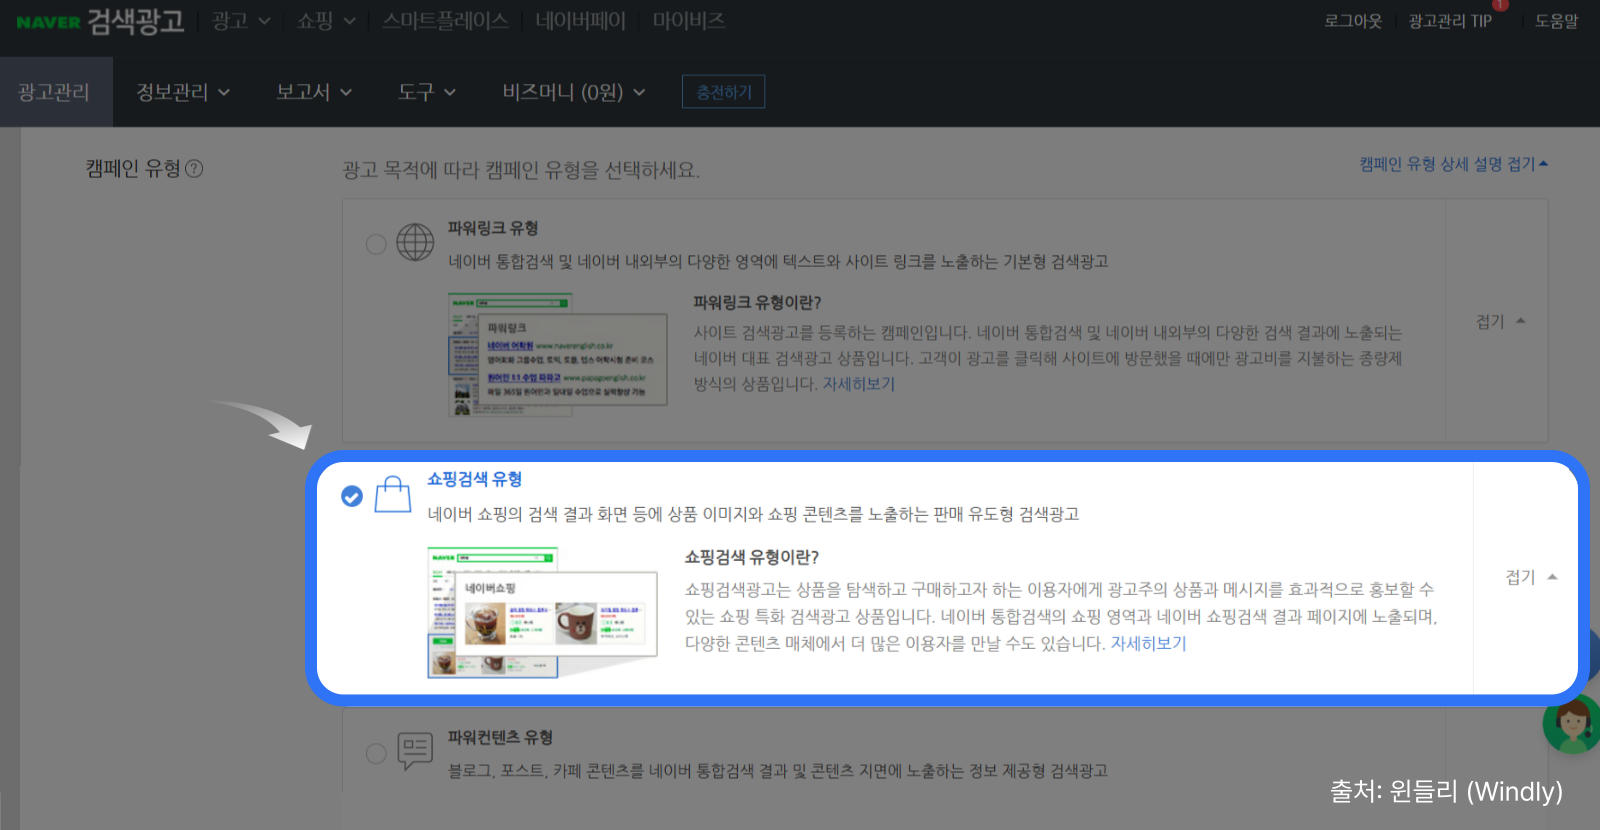Viewport: 1600px width, 830px height.
Task: Click the 쇼핑검색 example thumbnail
Action: pos(542,612)
